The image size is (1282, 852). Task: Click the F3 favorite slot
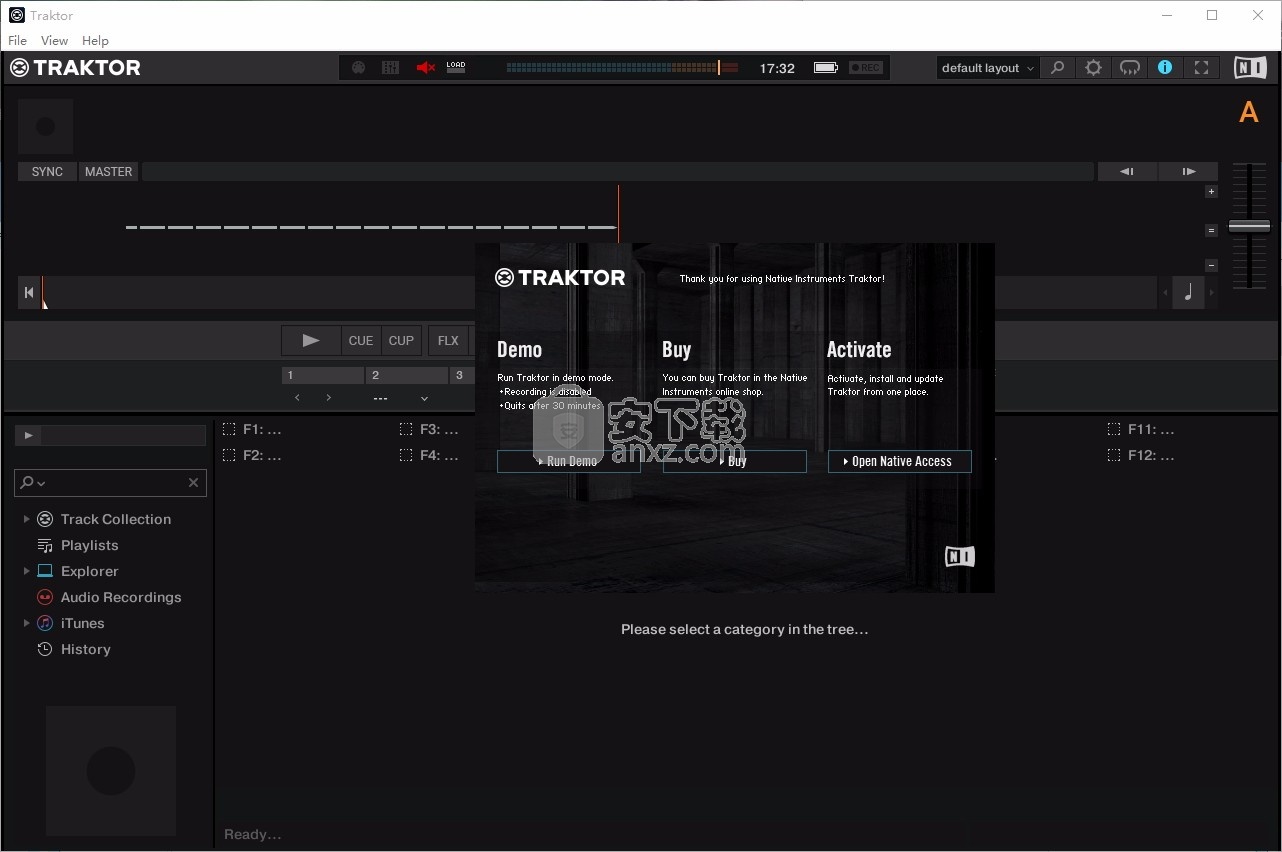tap(429, 429)
